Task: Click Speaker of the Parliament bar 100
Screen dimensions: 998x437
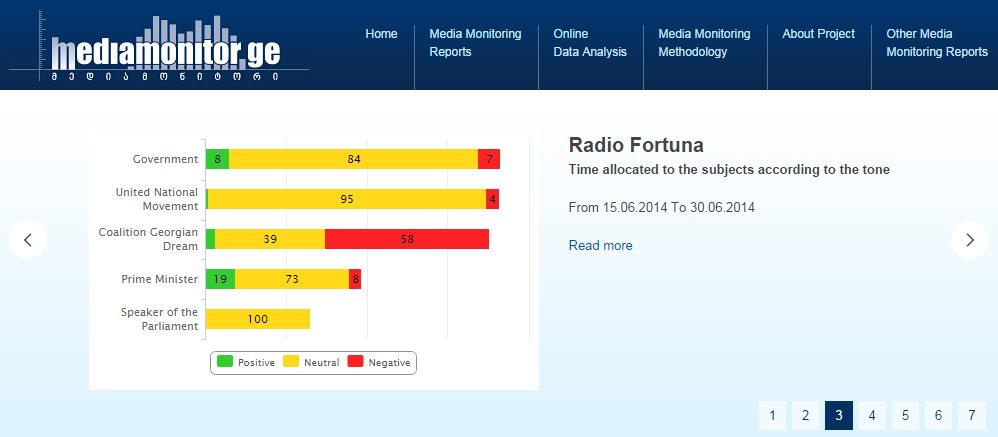Action: click(x=258, y=319)
